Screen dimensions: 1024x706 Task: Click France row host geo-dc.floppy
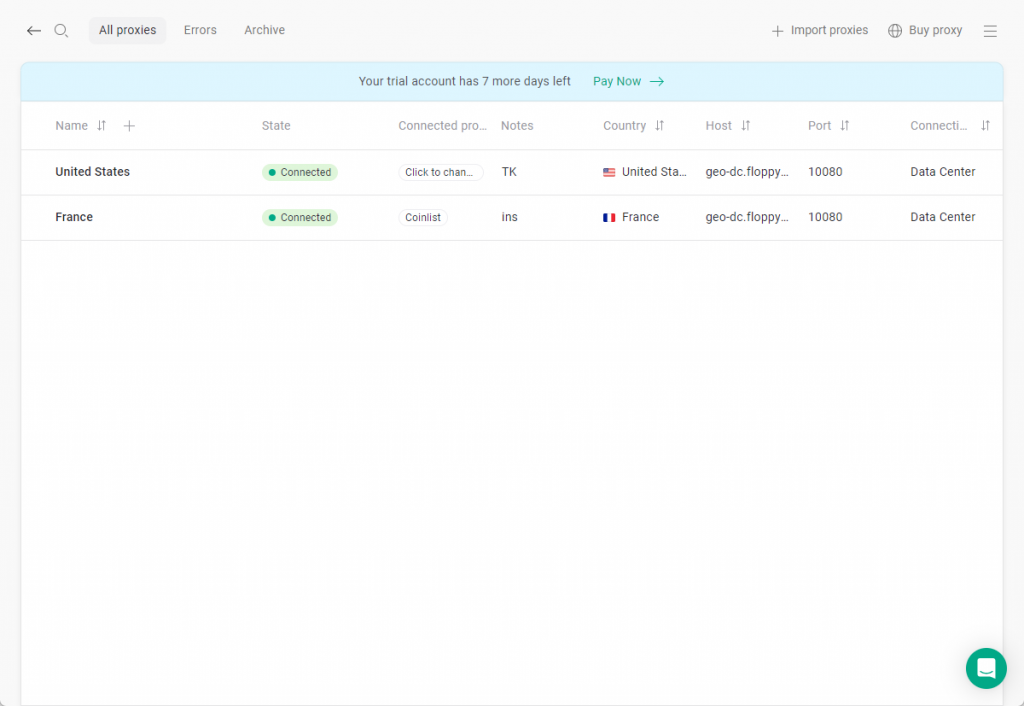tap(747, 217)
